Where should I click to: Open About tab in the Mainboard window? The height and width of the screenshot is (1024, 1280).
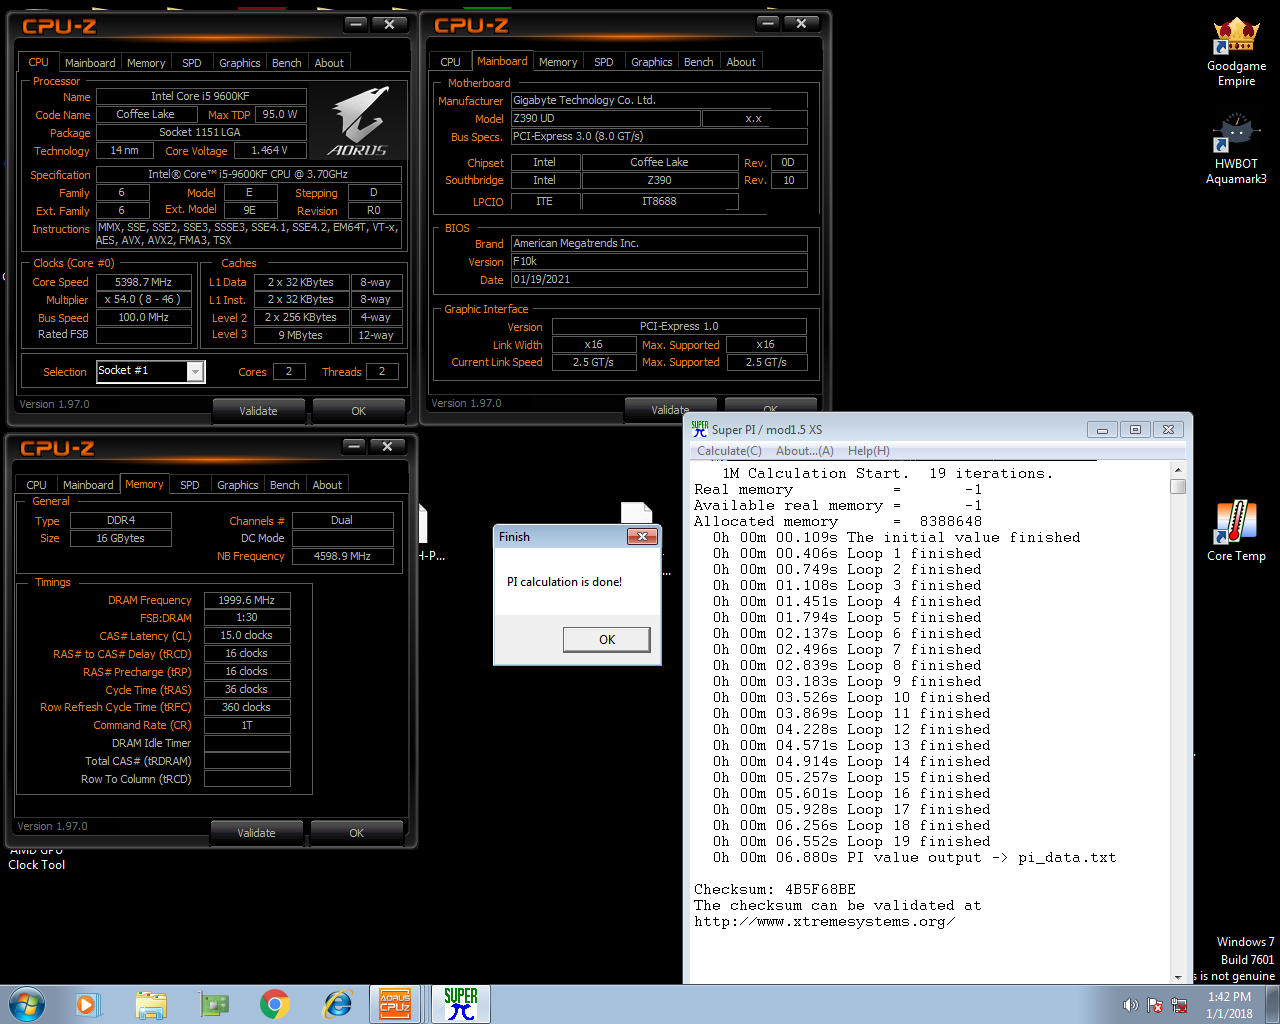coord(741,62)
